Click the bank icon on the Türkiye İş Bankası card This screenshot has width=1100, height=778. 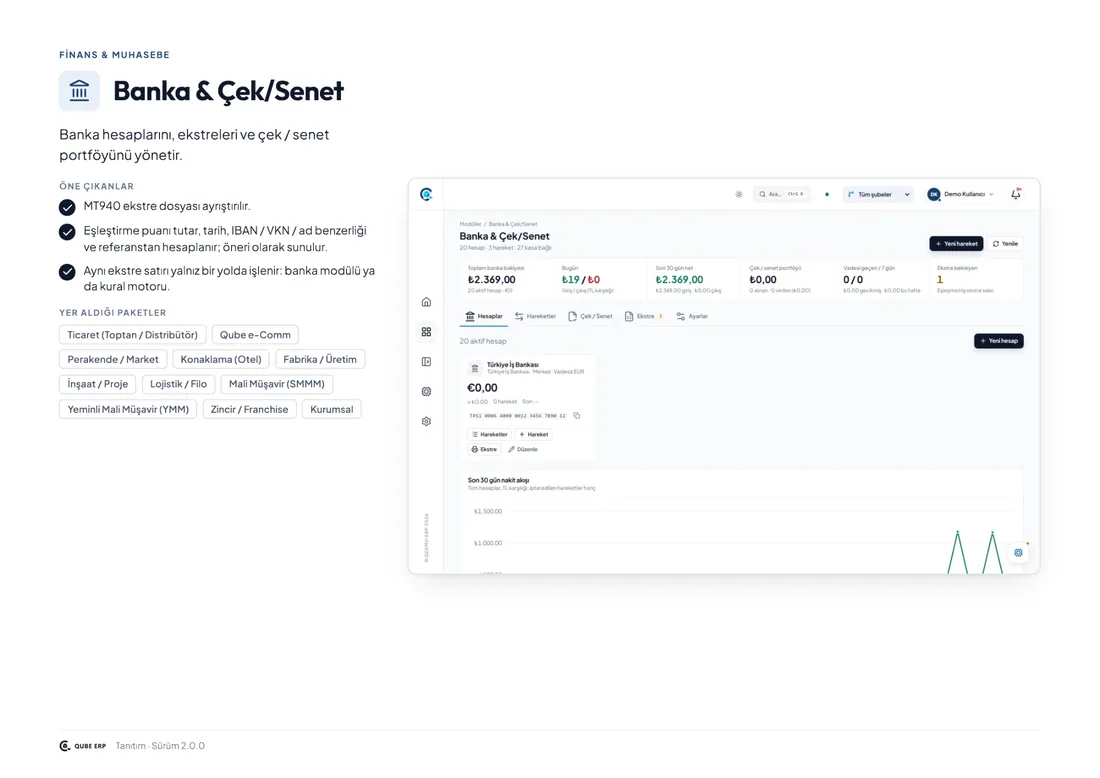[475, 368]
